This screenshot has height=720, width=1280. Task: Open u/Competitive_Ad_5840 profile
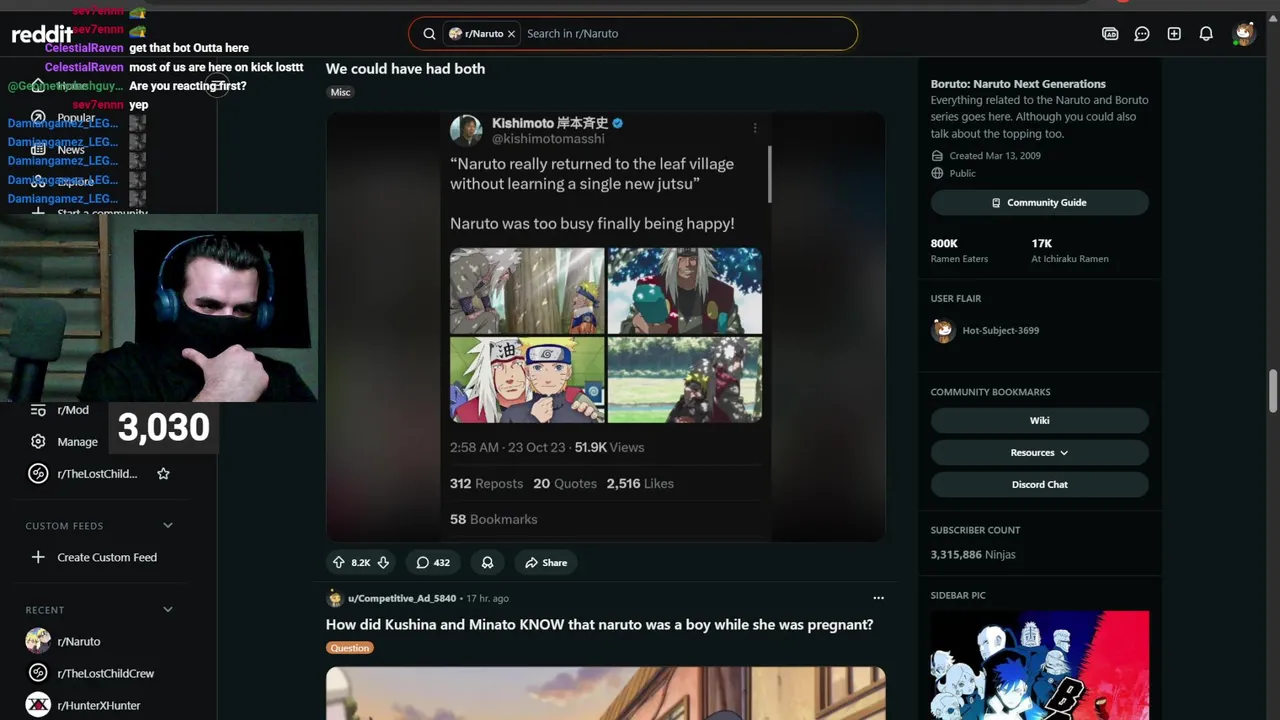pos(402,598)
